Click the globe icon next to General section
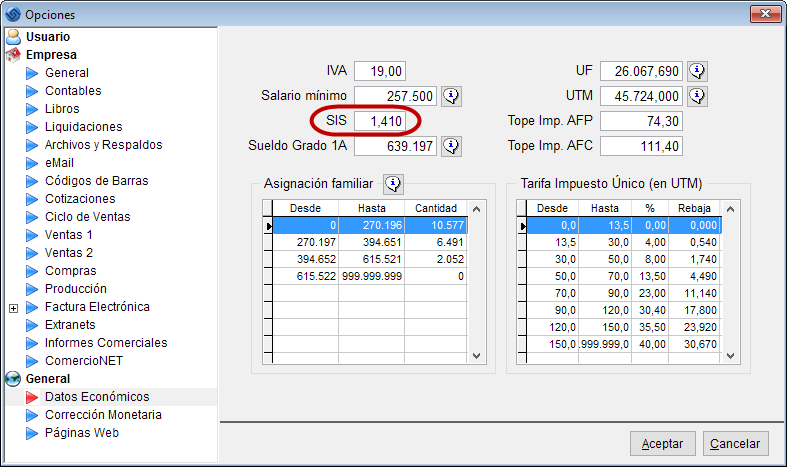 click(x=13, y=379)
